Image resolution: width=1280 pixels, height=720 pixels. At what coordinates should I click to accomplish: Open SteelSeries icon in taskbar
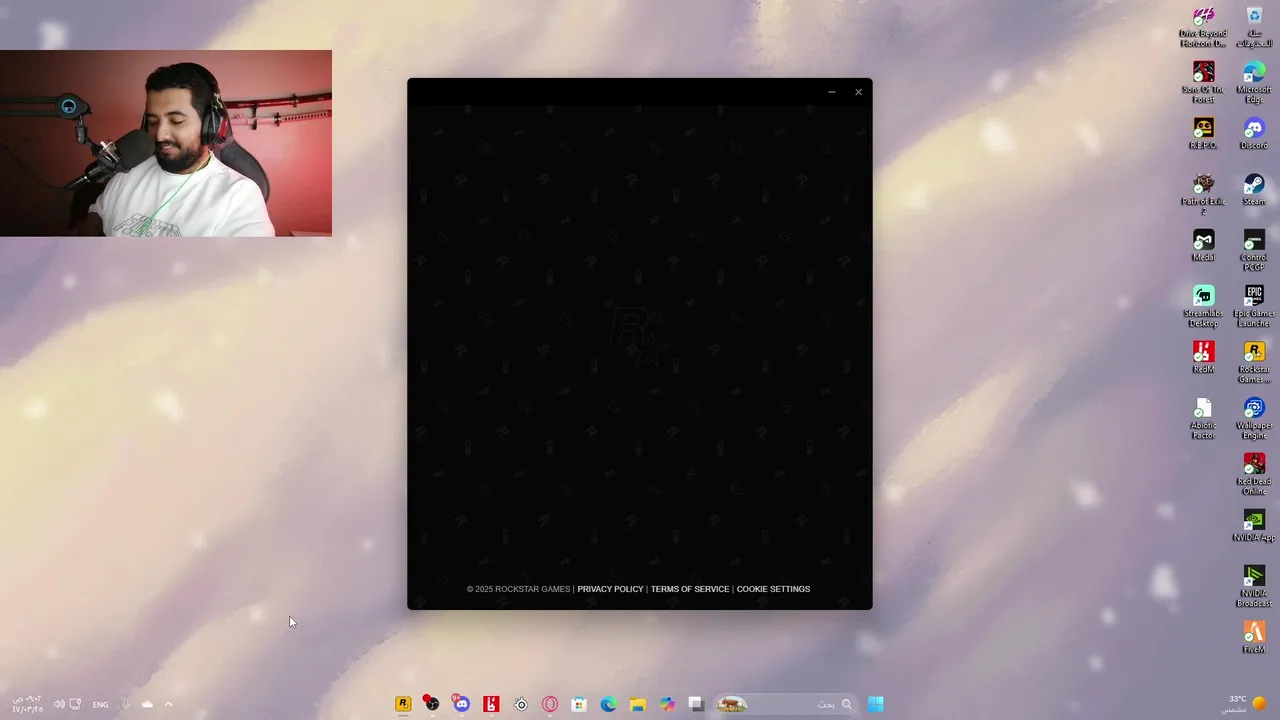(520, 704)
